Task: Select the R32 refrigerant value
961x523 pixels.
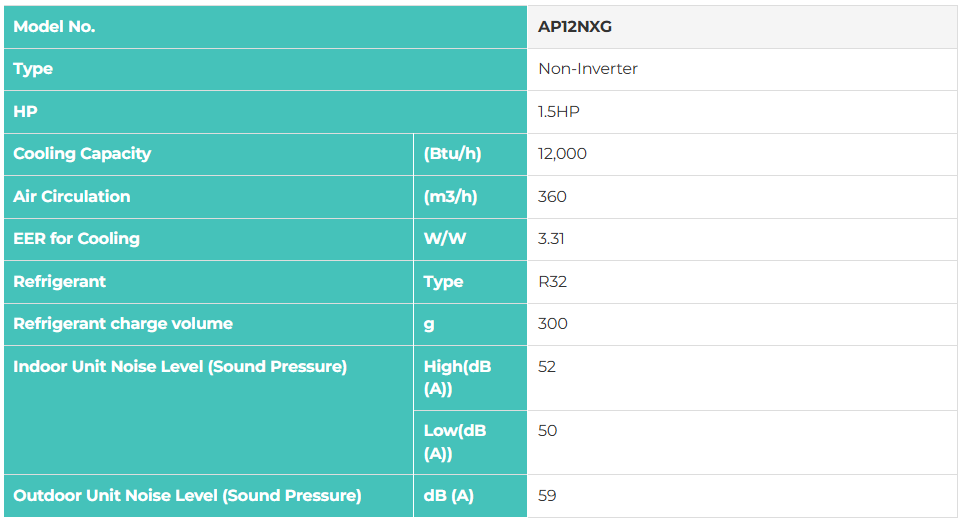Action: pos(553,282)
